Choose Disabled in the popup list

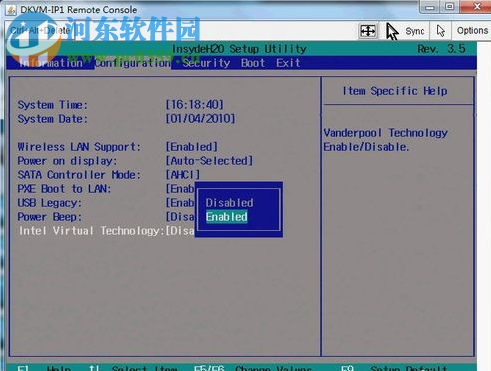pos(230,203)
